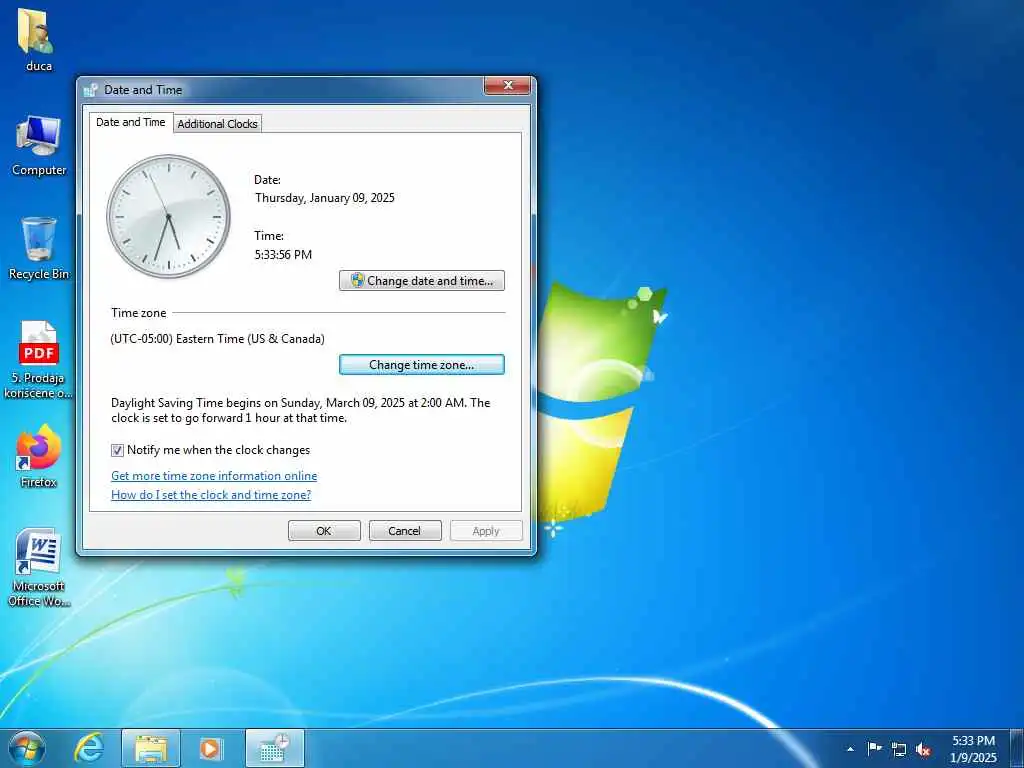Open the network status tray icon
1024x768 pixels.
pyautogui.click(x=899, y=749)
